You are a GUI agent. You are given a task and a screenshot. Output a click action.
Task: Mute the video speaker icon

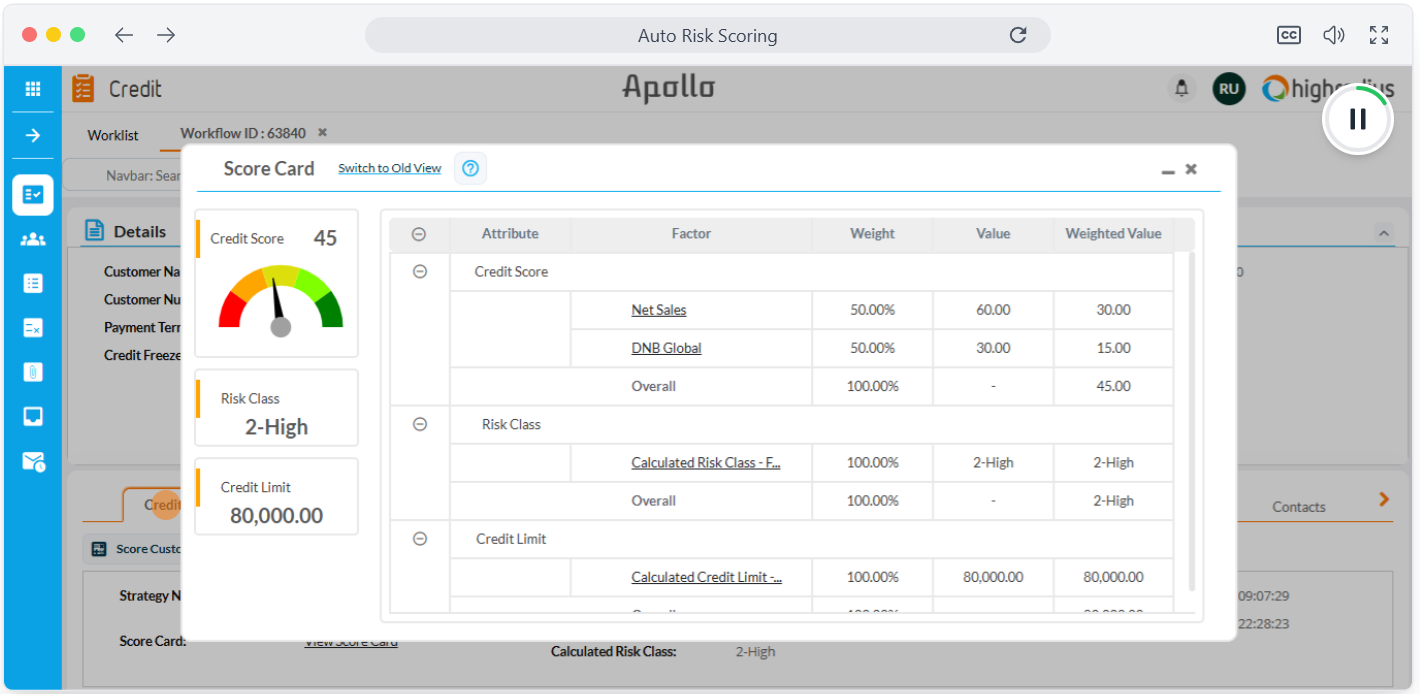point(1334,35)
